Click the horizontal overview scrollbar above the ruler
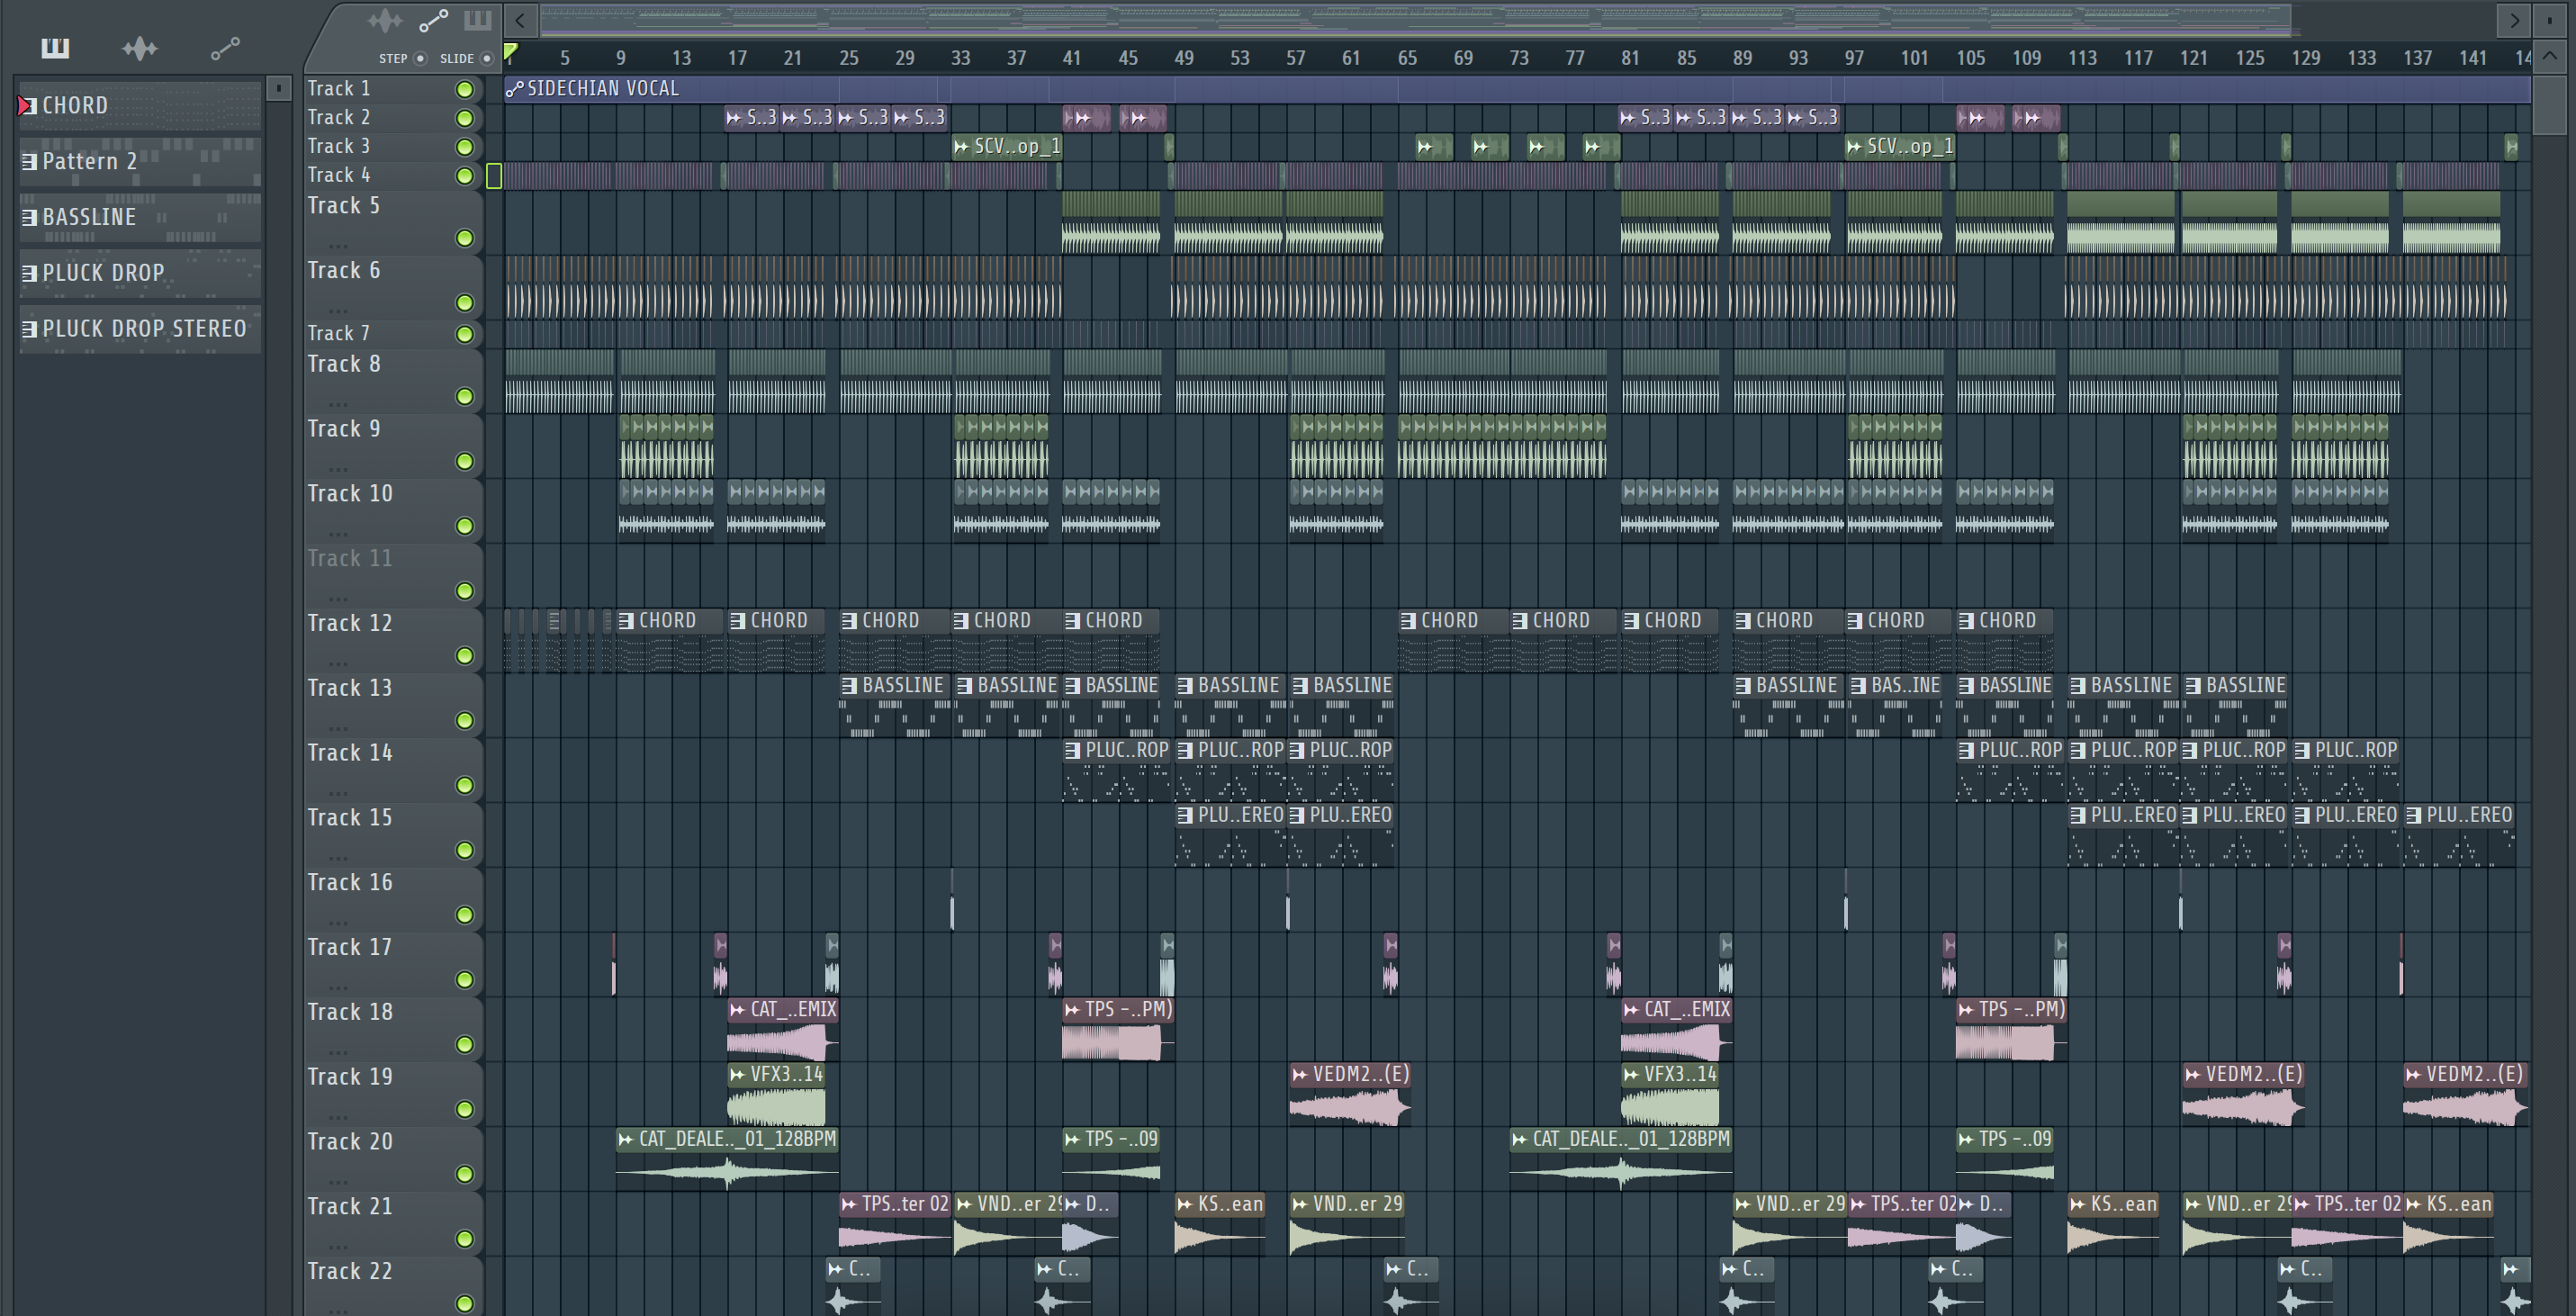 (x=1416, y=19)
